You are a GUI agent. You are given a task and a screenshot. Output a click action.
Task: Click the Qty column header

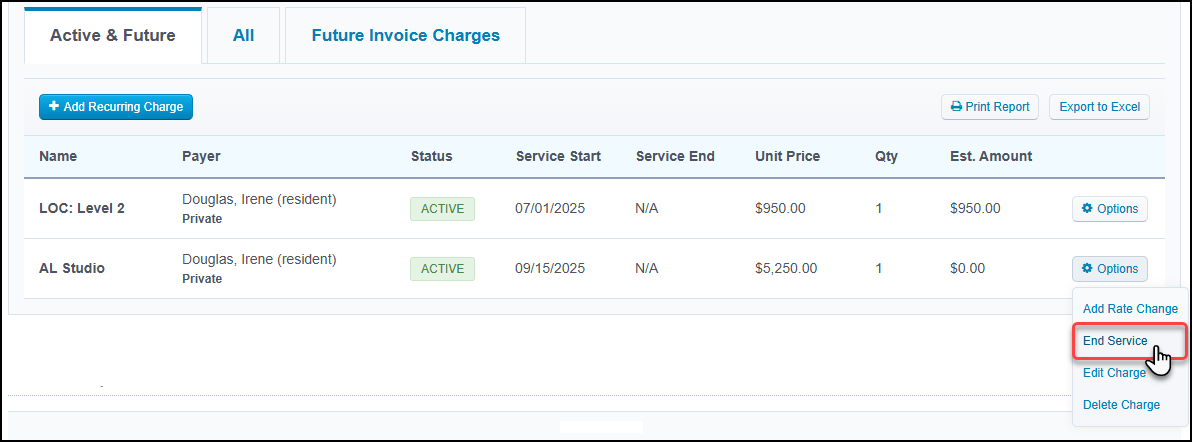point(886,157)
